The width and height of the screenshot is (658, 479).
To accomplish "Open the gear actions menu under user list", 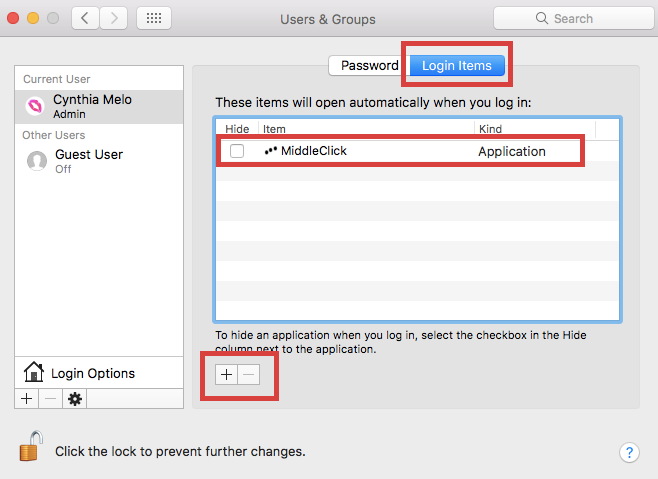I will [x=75, y=399].
